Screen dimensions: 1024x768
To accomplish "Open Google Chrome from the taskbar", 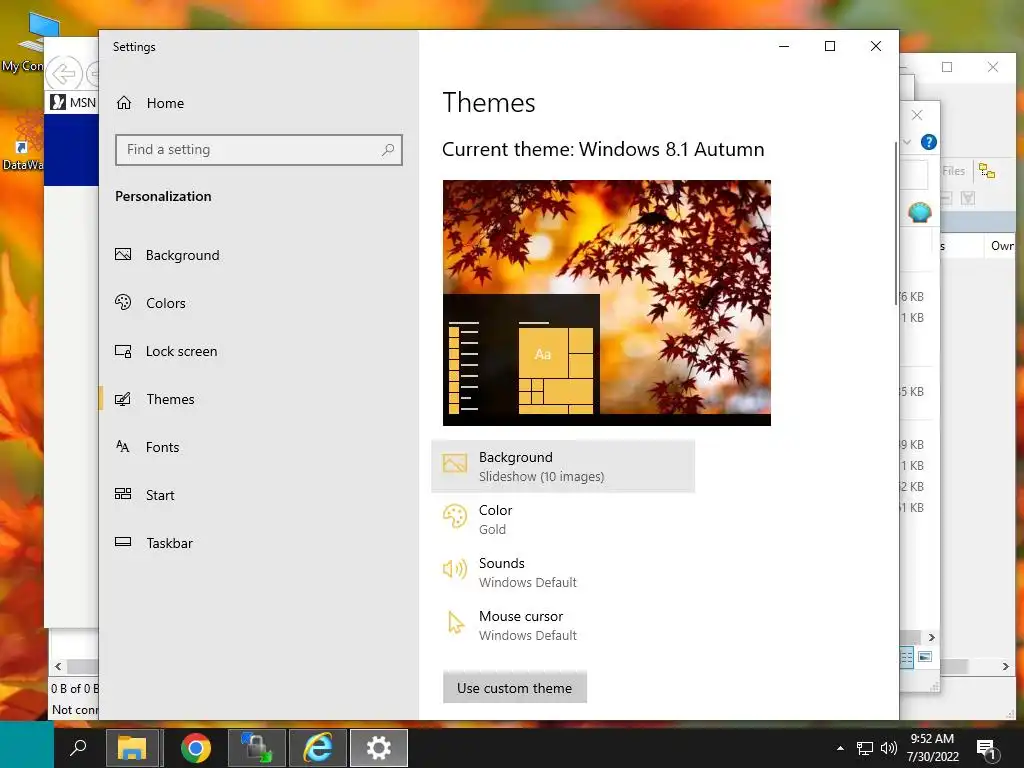I will point(195,748).
